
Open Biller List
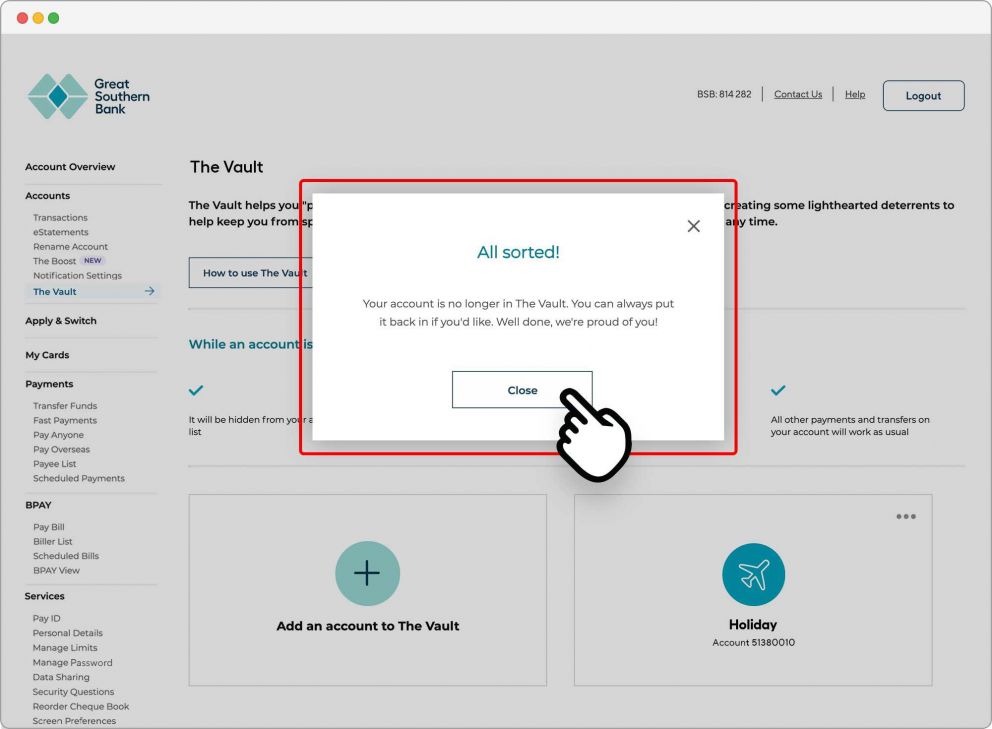pos(53,542)
